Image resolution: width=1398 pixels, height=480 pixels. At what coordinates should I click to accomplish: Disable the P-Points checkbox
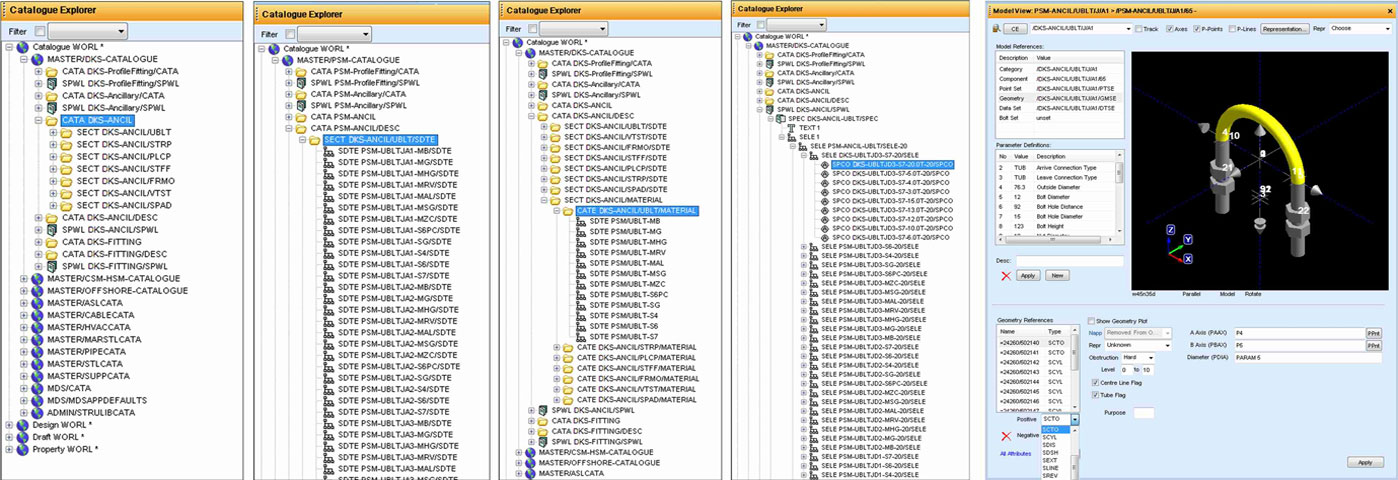[1196, 29]
